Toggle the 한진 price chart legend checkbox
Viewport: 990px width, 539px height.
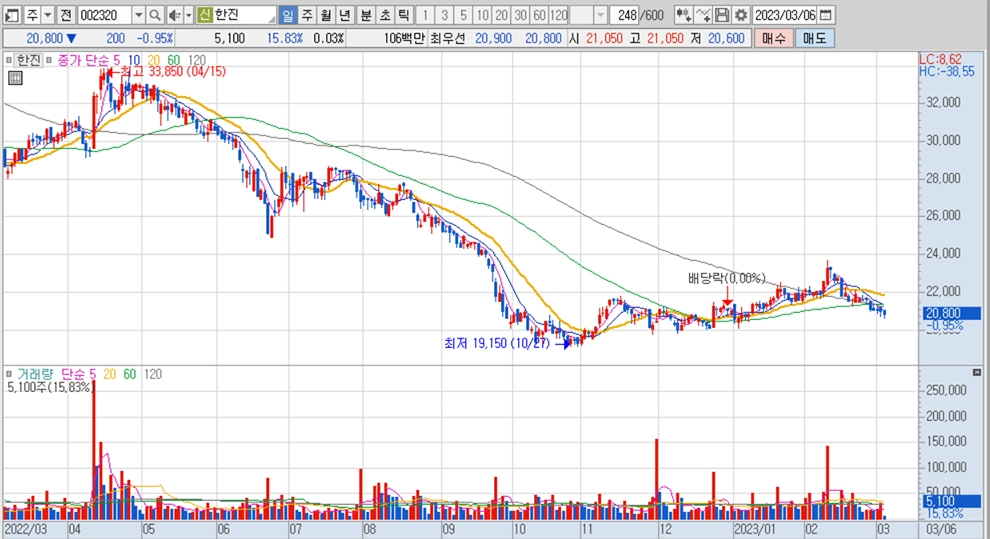pos(9,60)
